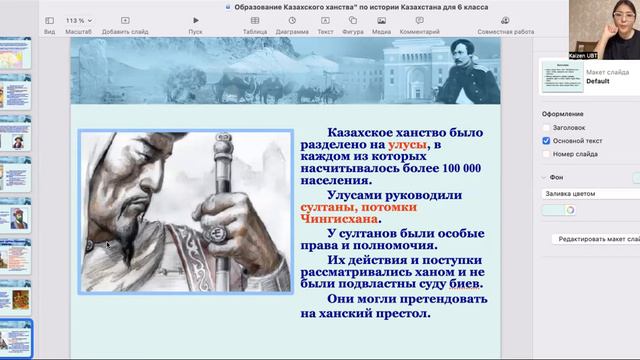Select the first slide thumbnail with map
Image resolution: width=640 pixels, height=360 pixels.
15,53
